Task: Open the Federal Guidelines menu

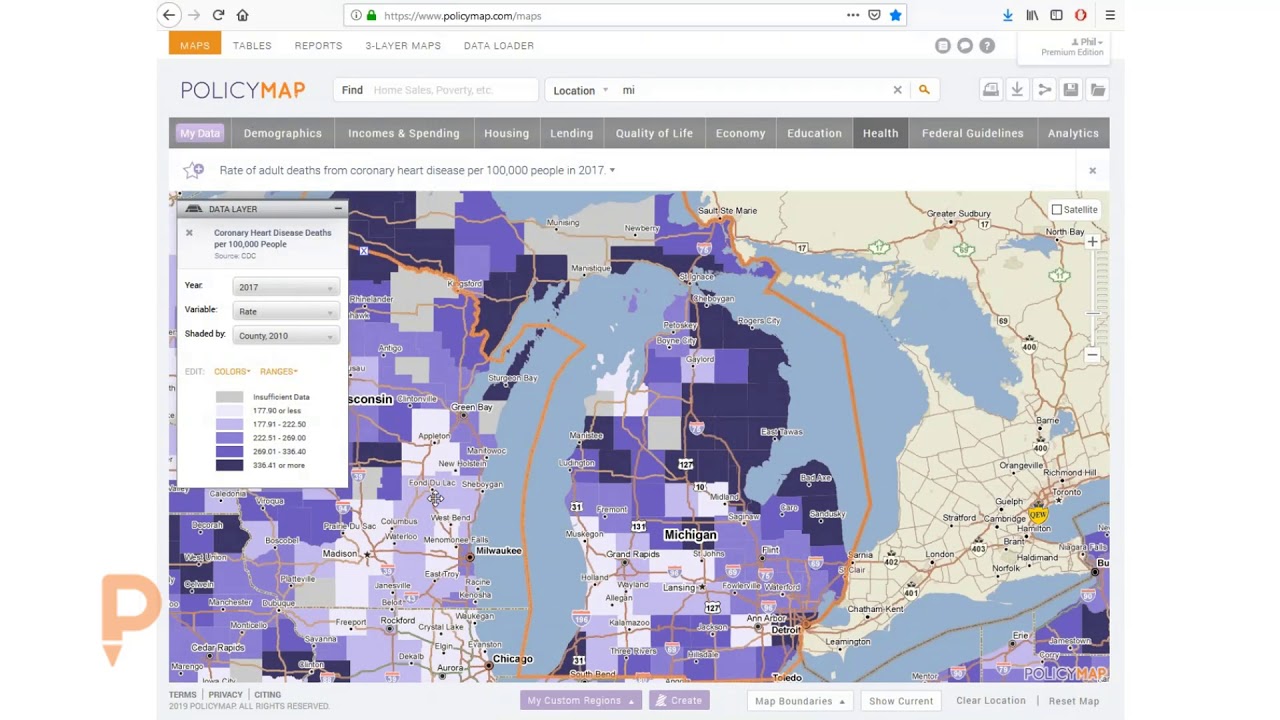Action: pyautogui.click(x=973, y=133)
